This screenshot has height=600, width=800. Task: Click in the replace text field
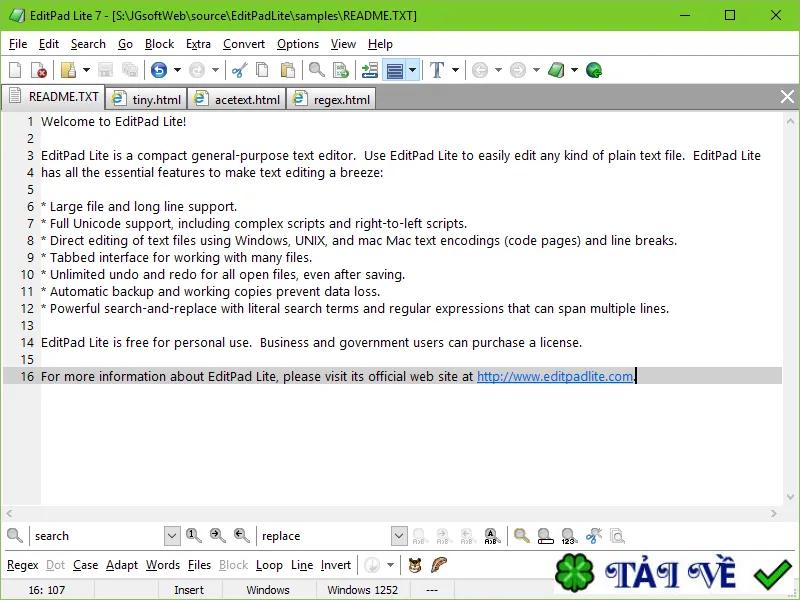[326, 536]
